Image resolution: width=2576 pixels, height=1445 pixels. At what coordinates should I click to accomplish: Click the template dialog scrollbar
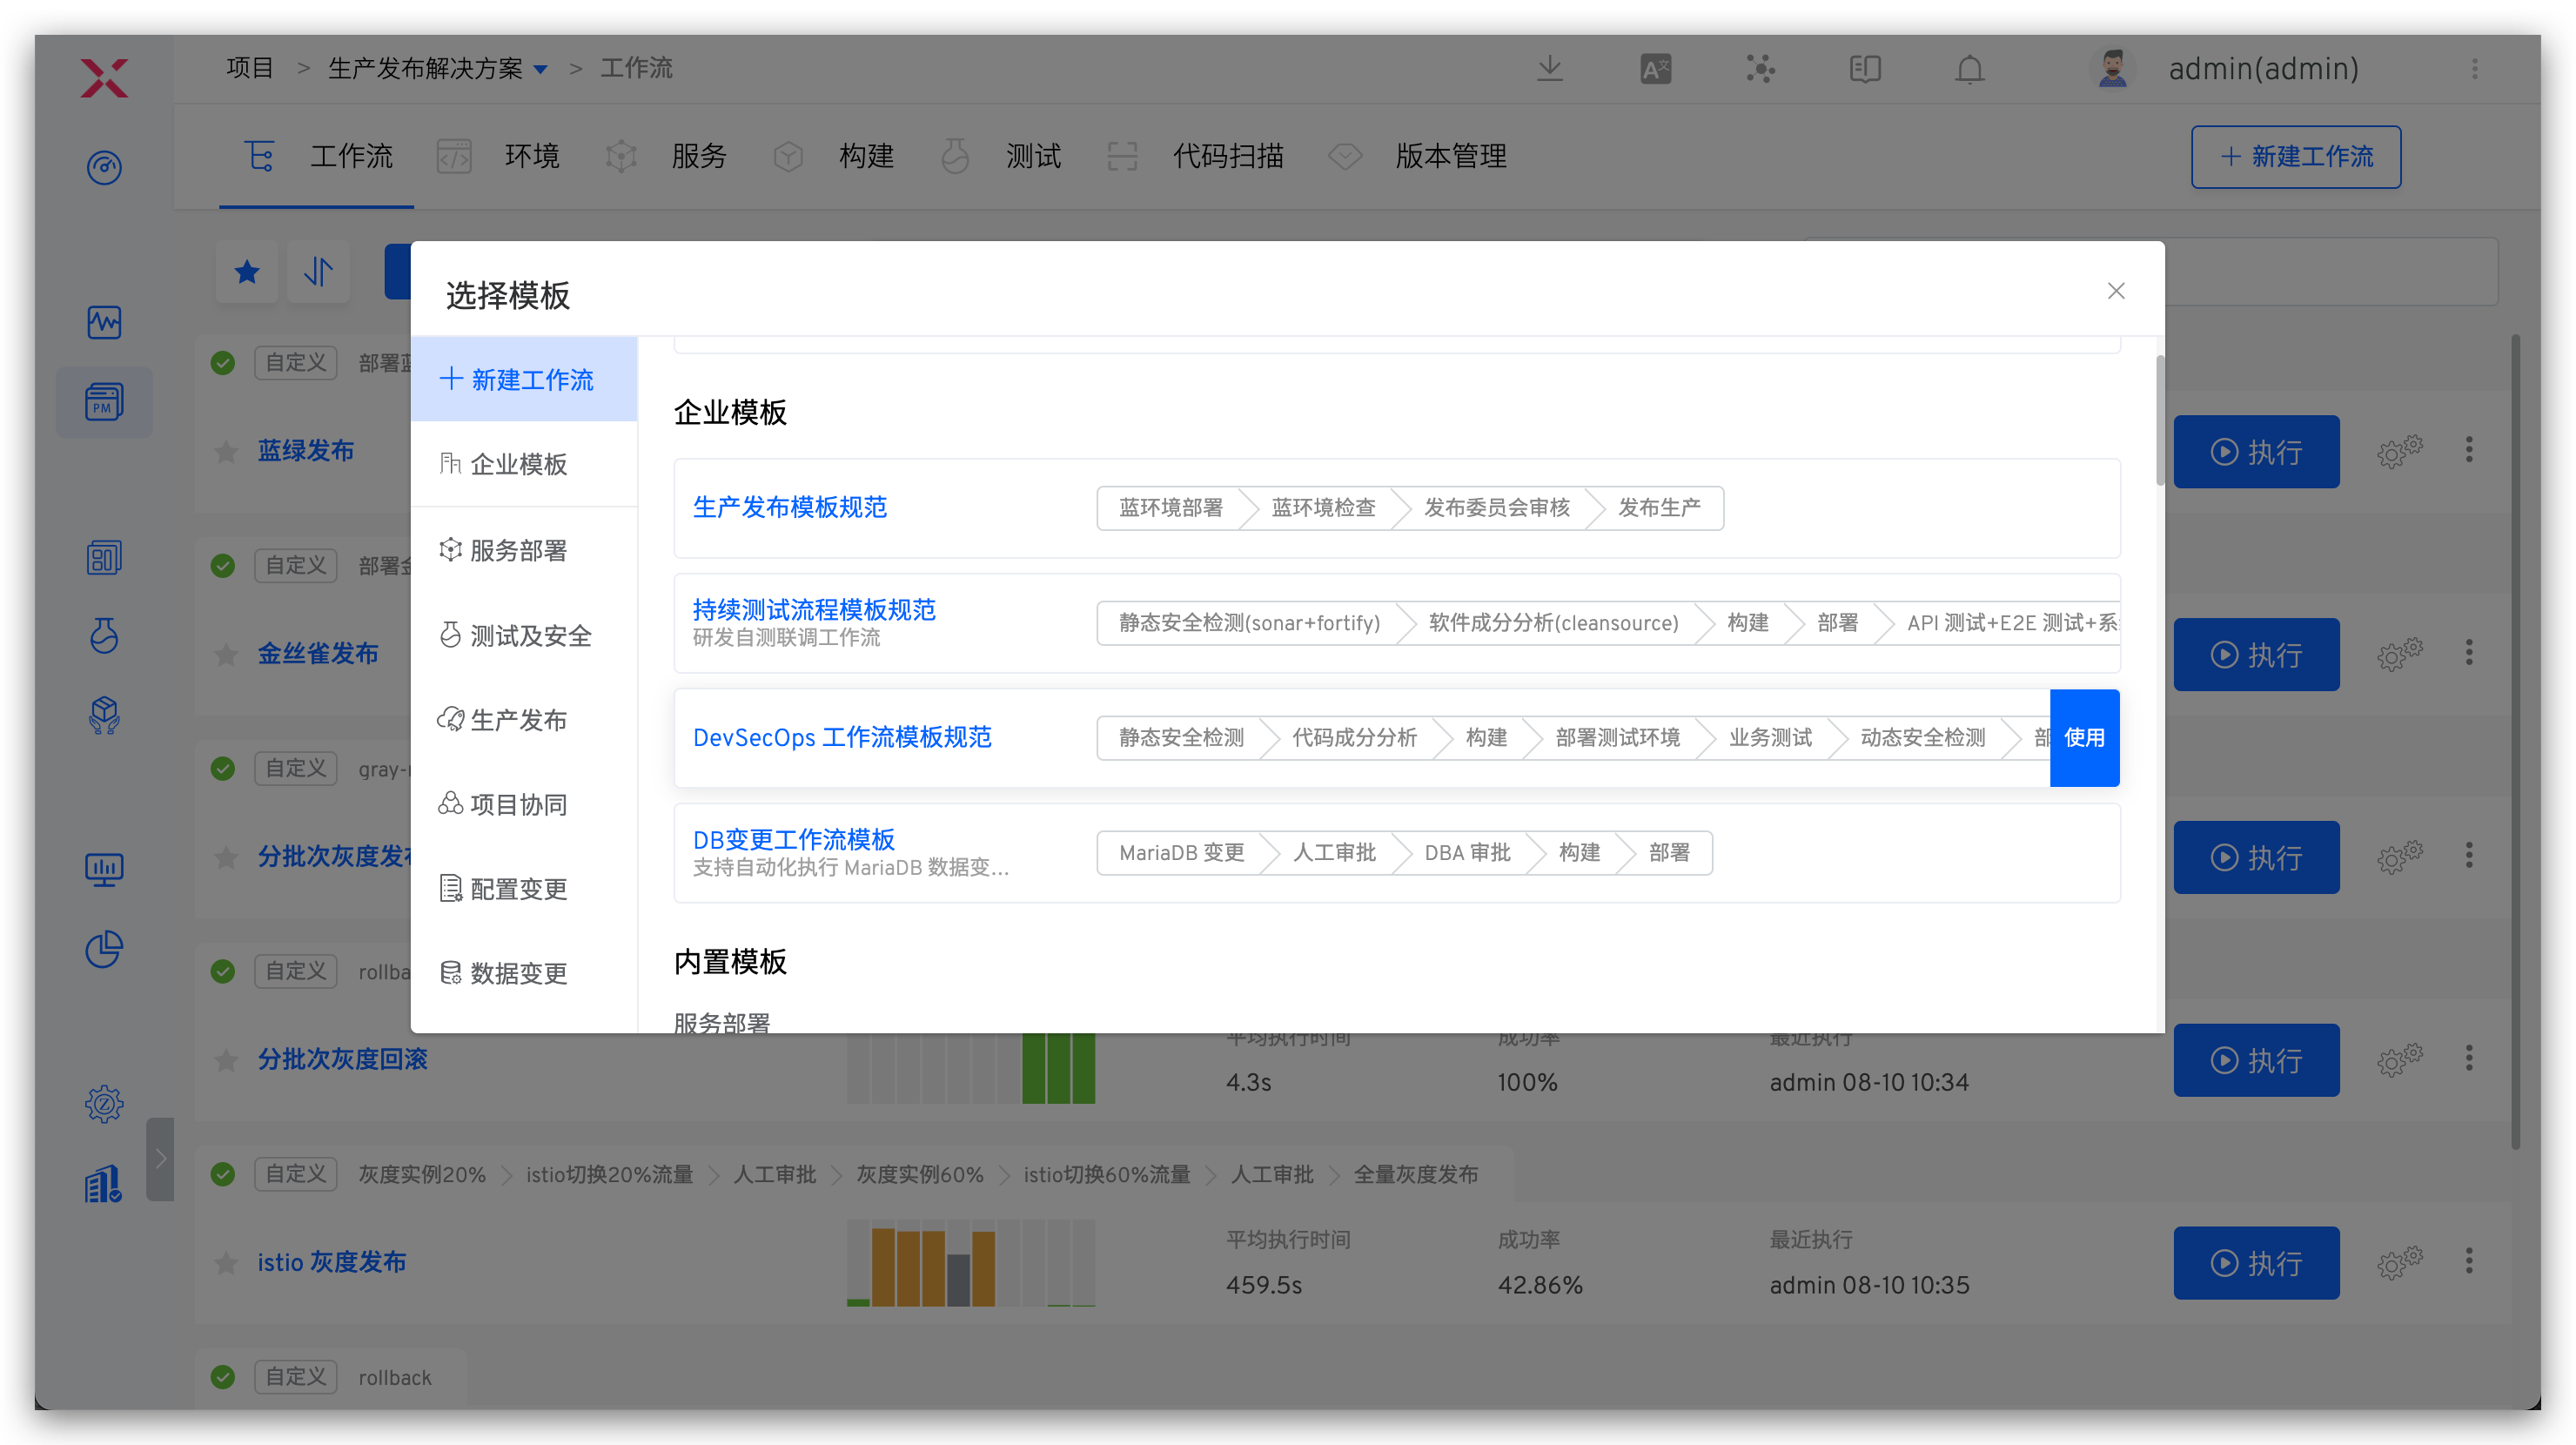tap(2159, 420)
